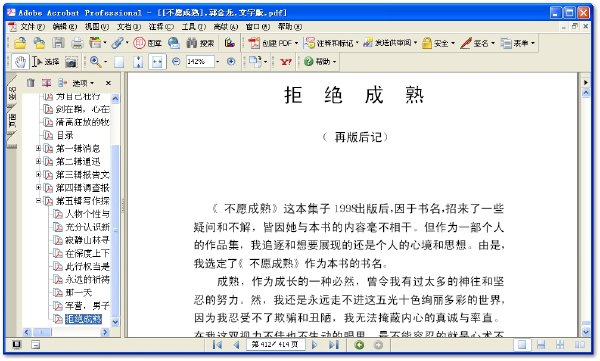
Task: Select Single Page layout icon
Action: tap(522, 345)
